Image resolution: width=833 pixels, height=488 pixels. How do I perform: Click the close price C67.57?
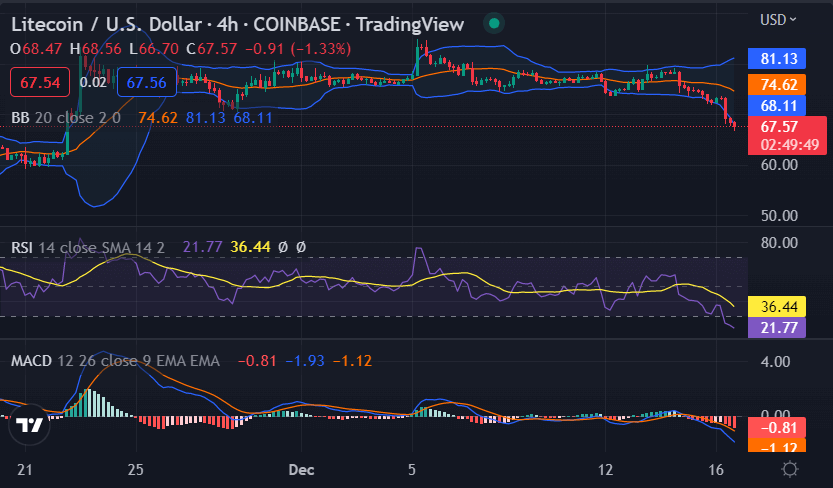point(211,49)
